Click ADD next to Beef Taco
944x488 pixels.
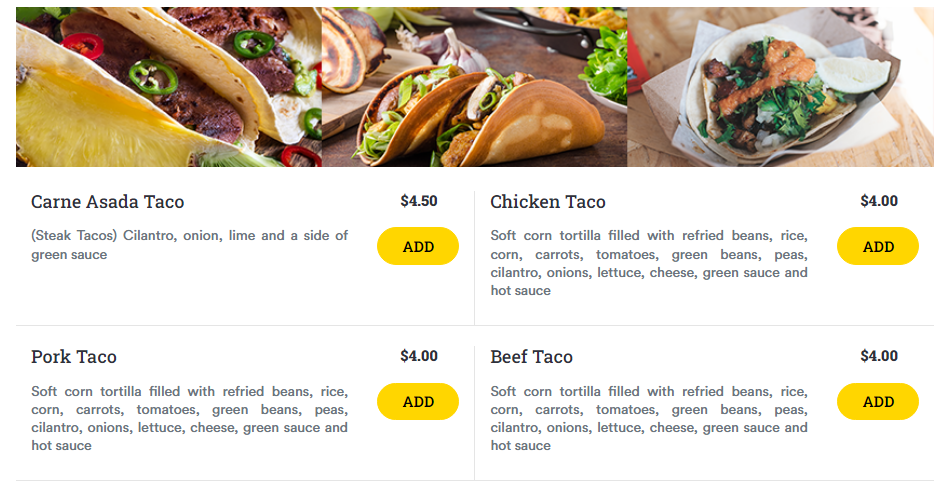(877, 402)
